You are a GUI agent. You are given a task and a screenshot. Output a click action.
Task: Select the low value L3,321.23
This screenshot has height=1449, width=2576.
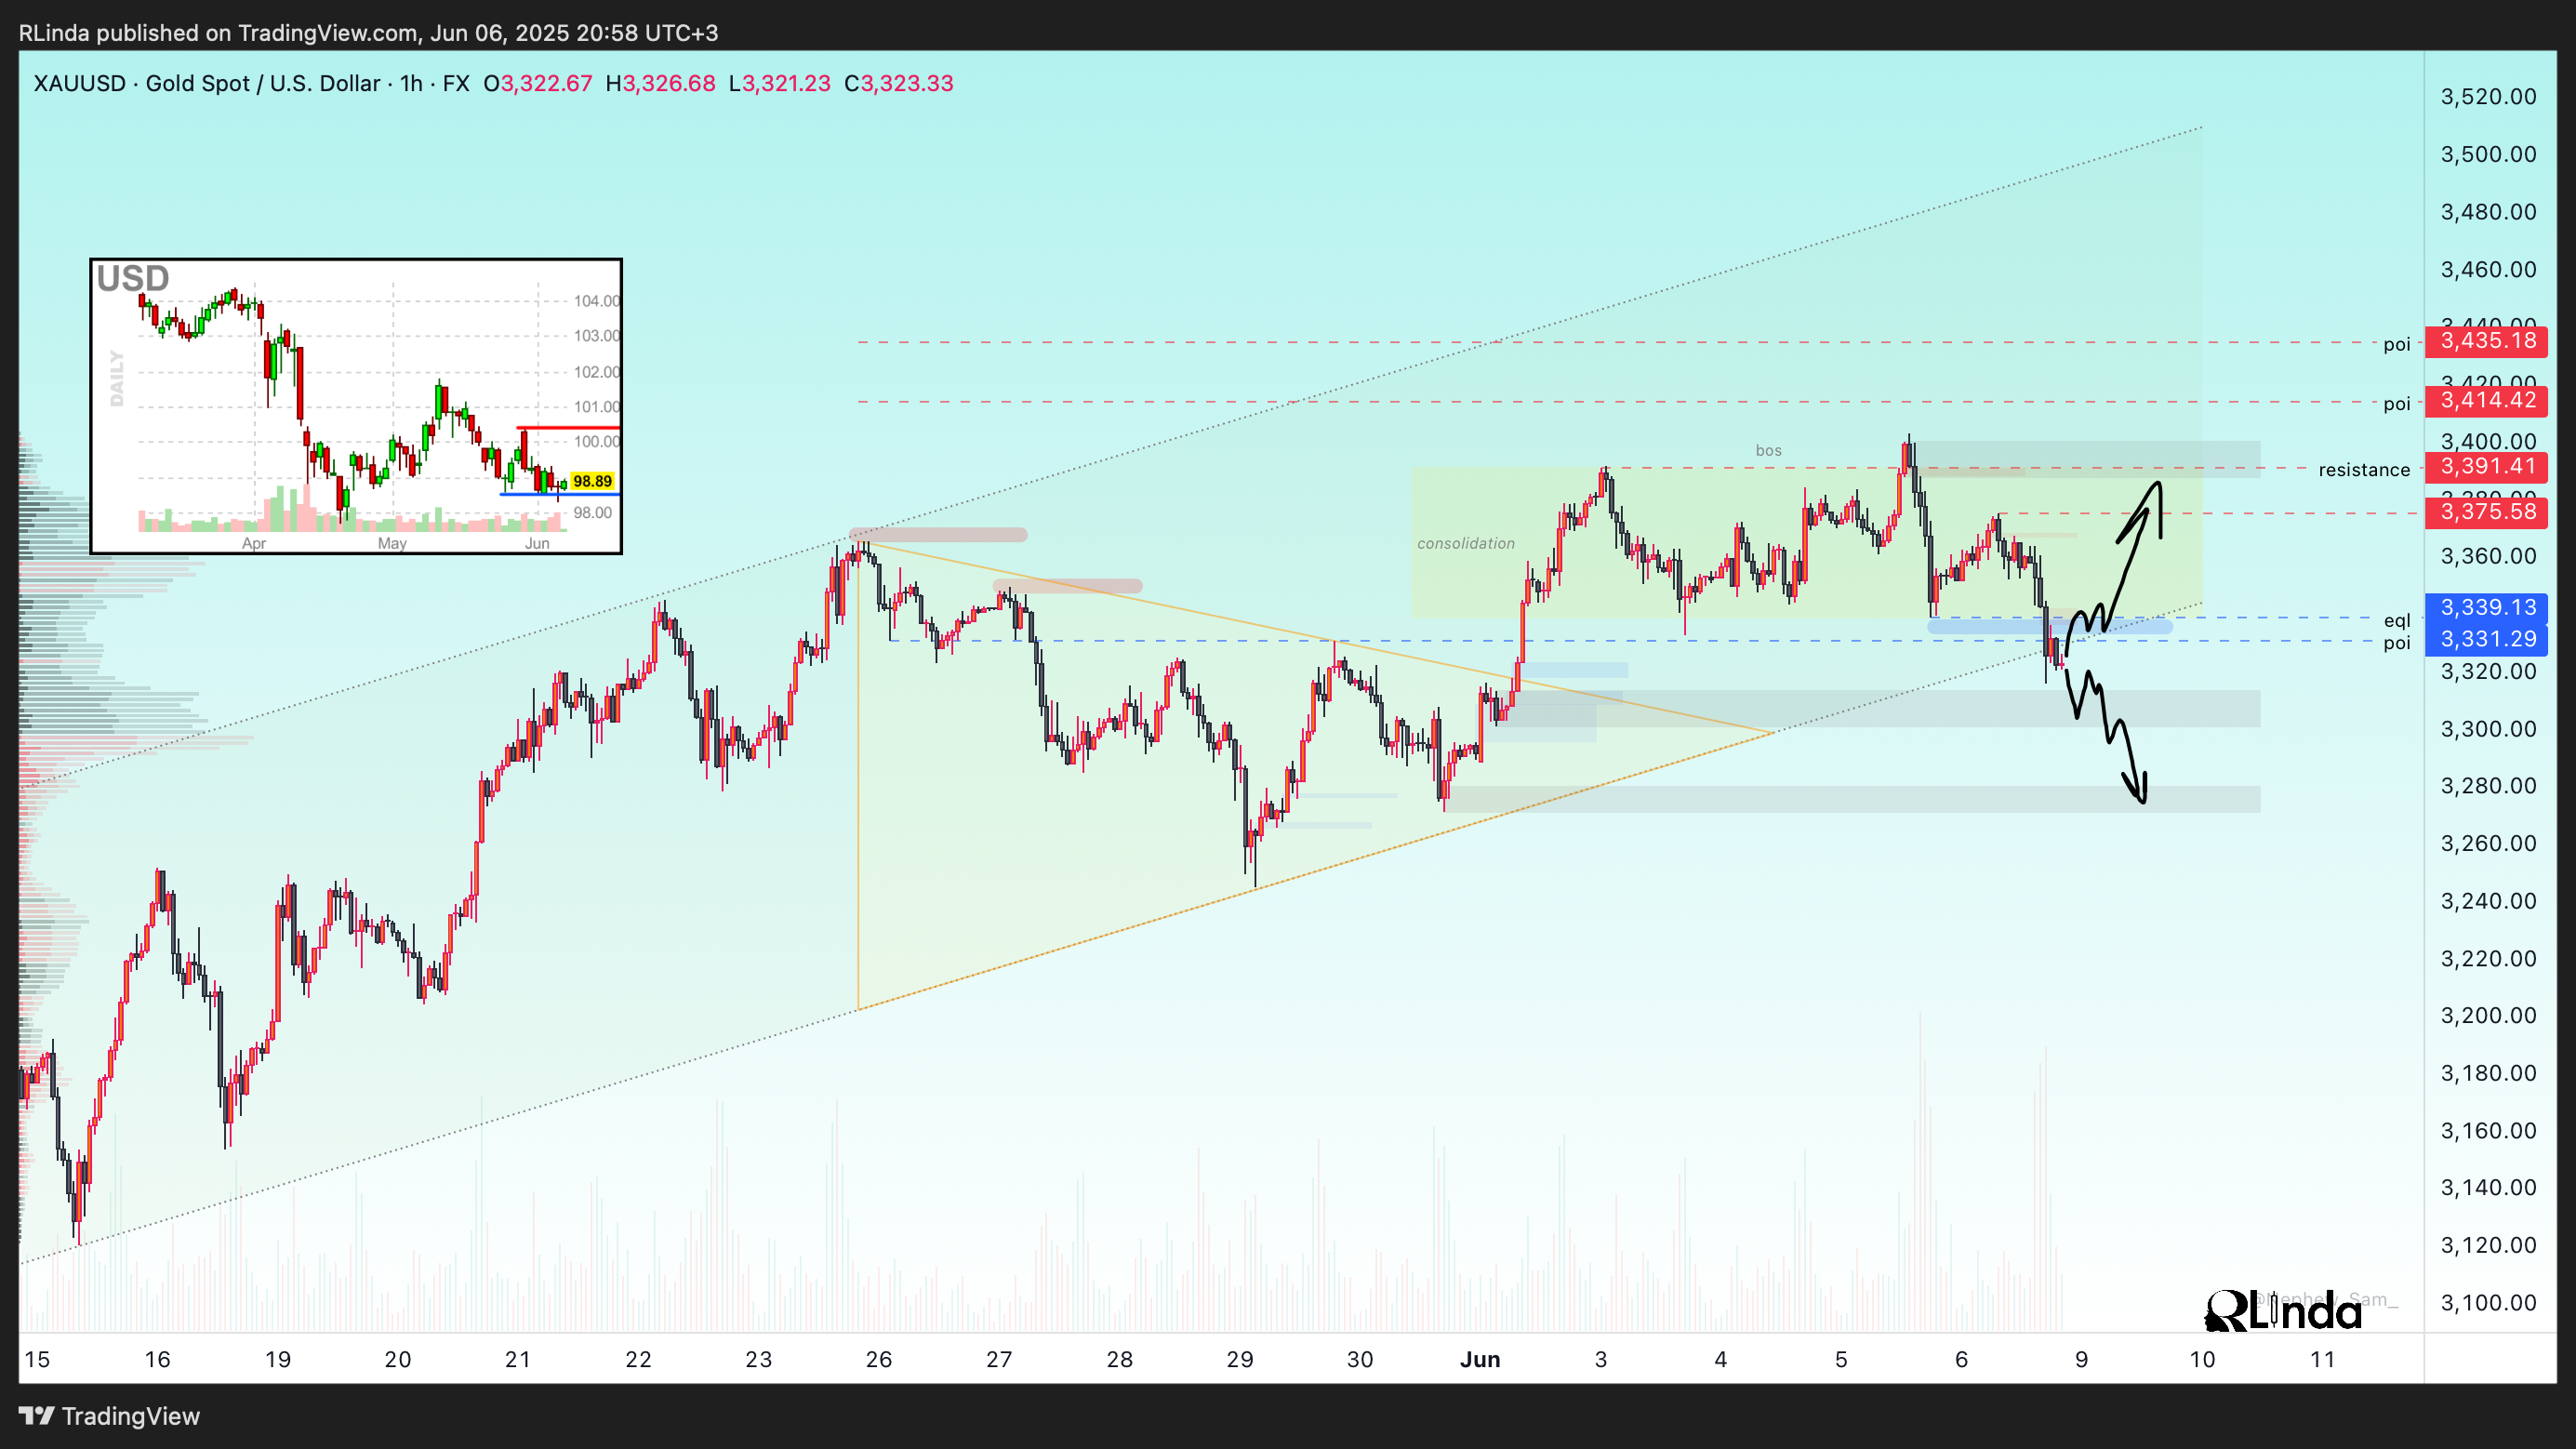coord(779,83)
